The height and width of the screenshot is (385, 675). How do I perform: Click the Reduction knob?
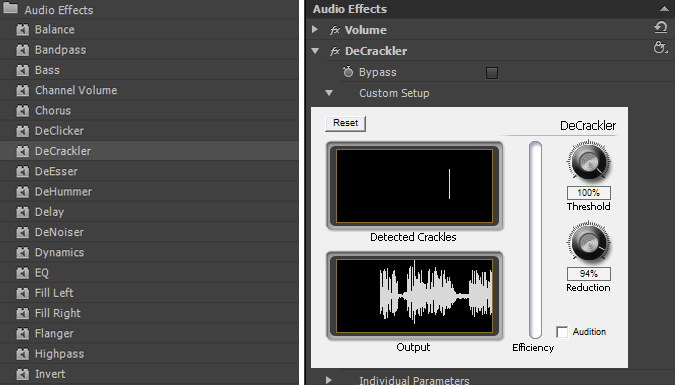588,242
